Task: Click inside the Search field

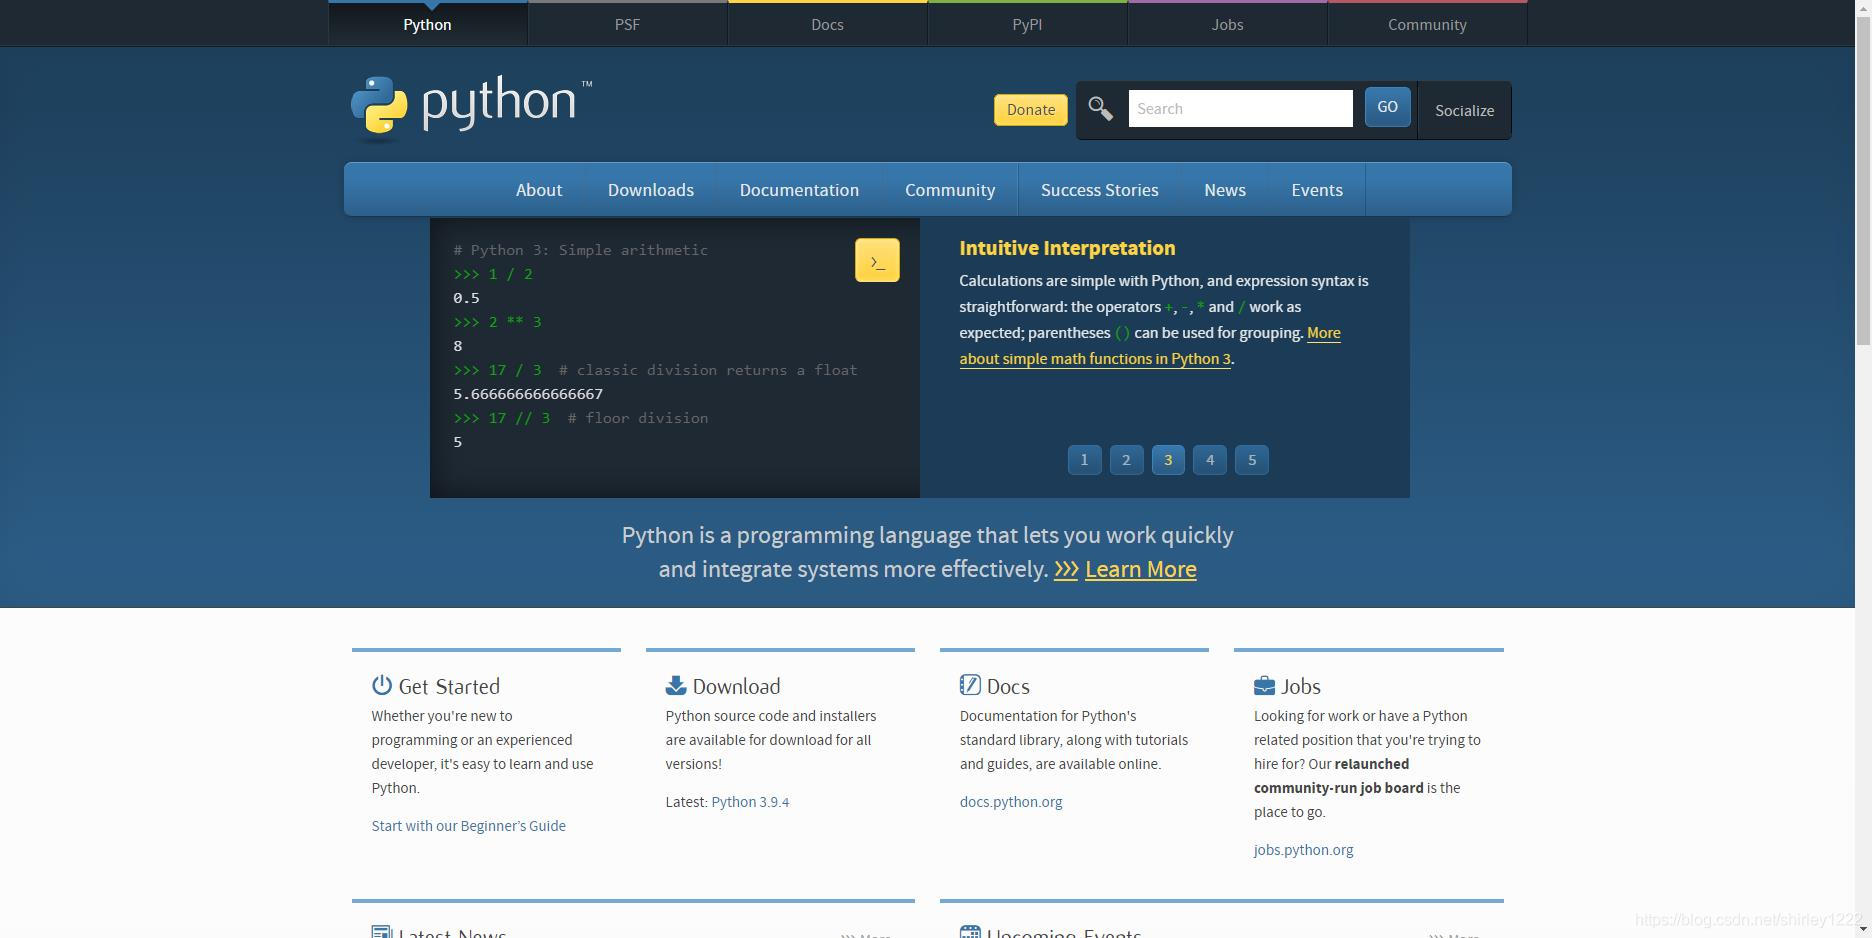Action: 1240,108
